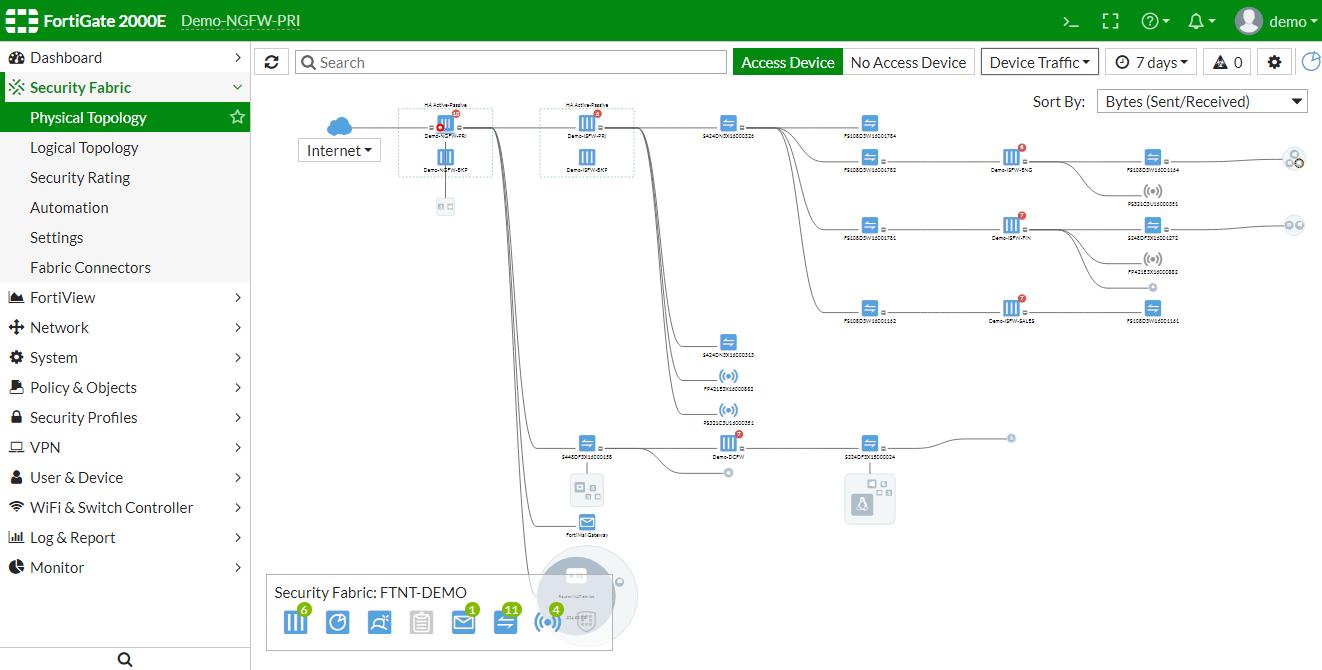Click FortiAnalyzer pie chart icon in Security Fabric legend

(x=337, y=622)
